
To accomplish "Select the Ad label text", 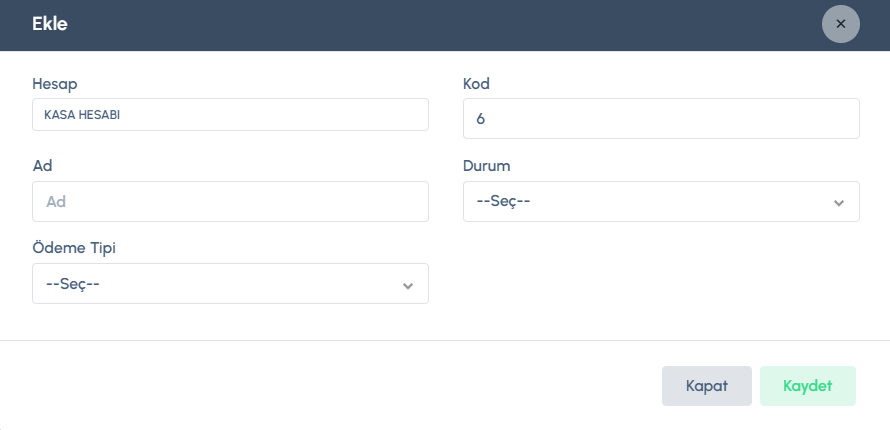I will (42, 166).
